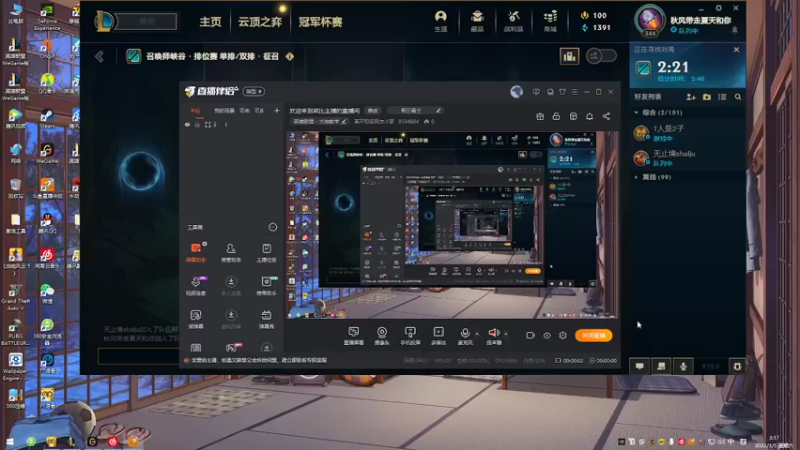Viewport: 800px width, 450px height.
Task: Toggle the preview eye icon near stream button
Action: tap(546, 336)
